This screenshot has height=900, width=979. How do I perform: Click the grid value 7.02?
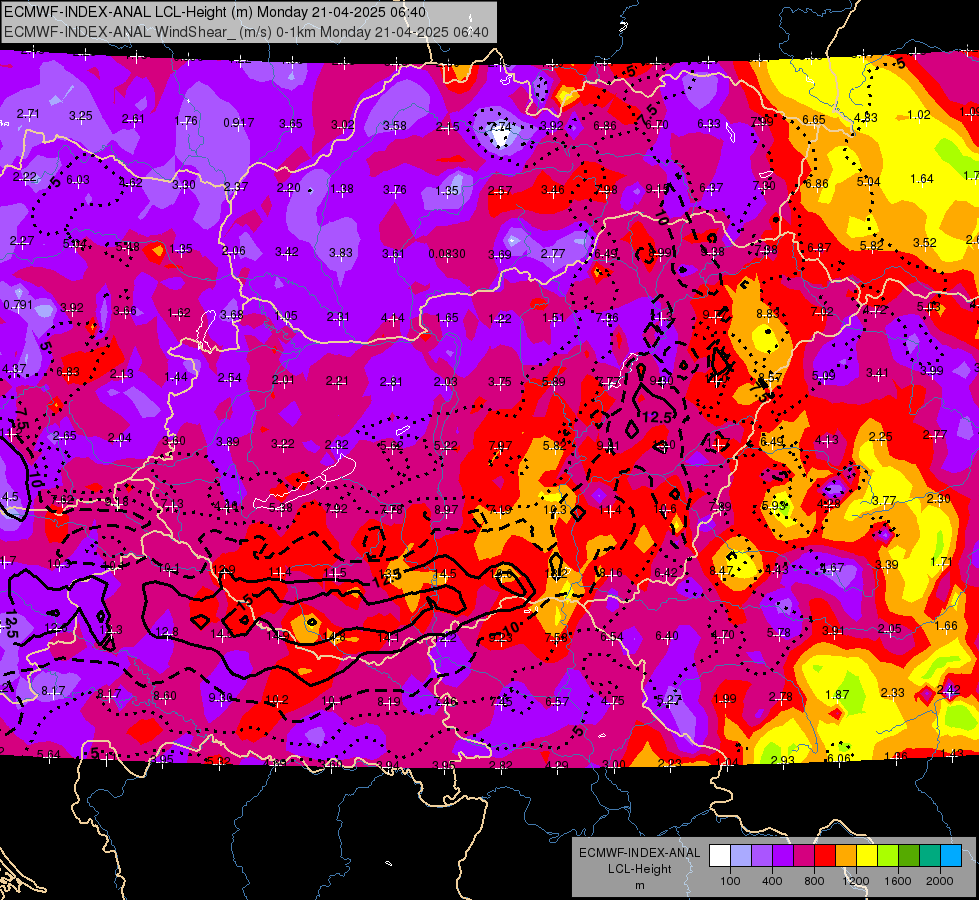(x=822, y=312)
